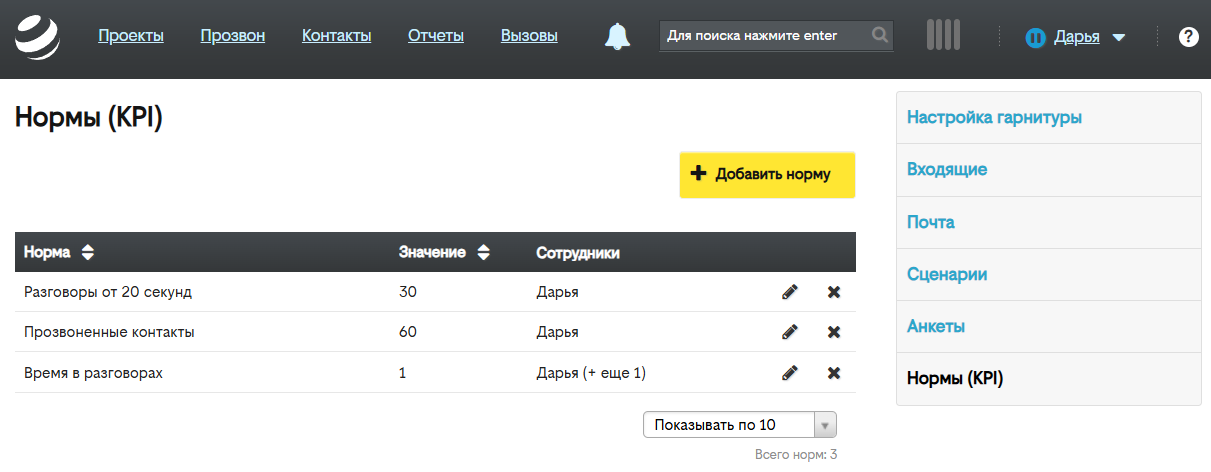Sort table by Значение column arrows
Screen dimensions: 1211x472
click(483, 253)
